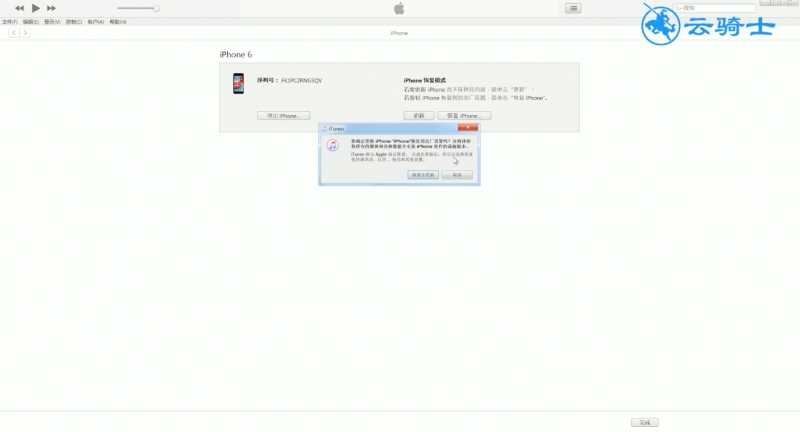Viewport: 800px width, 432px height.
Task: Focus the search field
Action: [714, 8]
